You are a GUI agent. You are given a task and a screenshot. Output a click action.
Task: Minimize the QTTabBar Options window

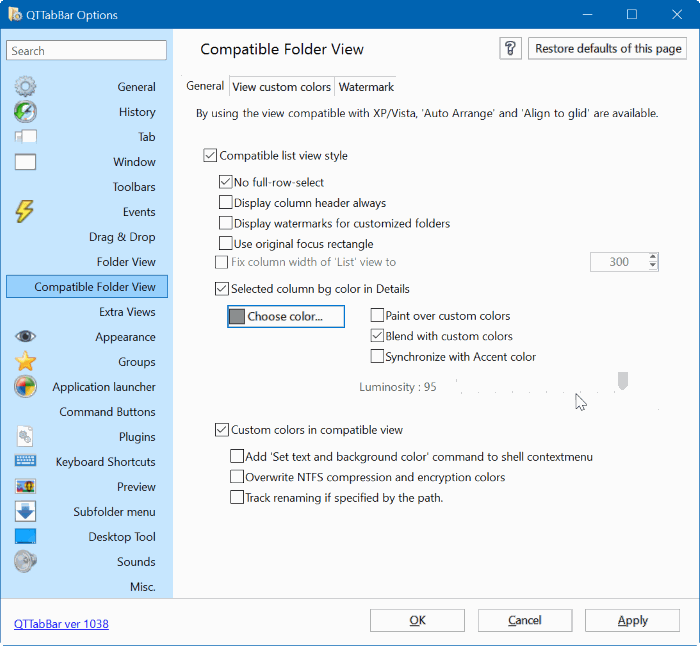click(x=588, y=14)
